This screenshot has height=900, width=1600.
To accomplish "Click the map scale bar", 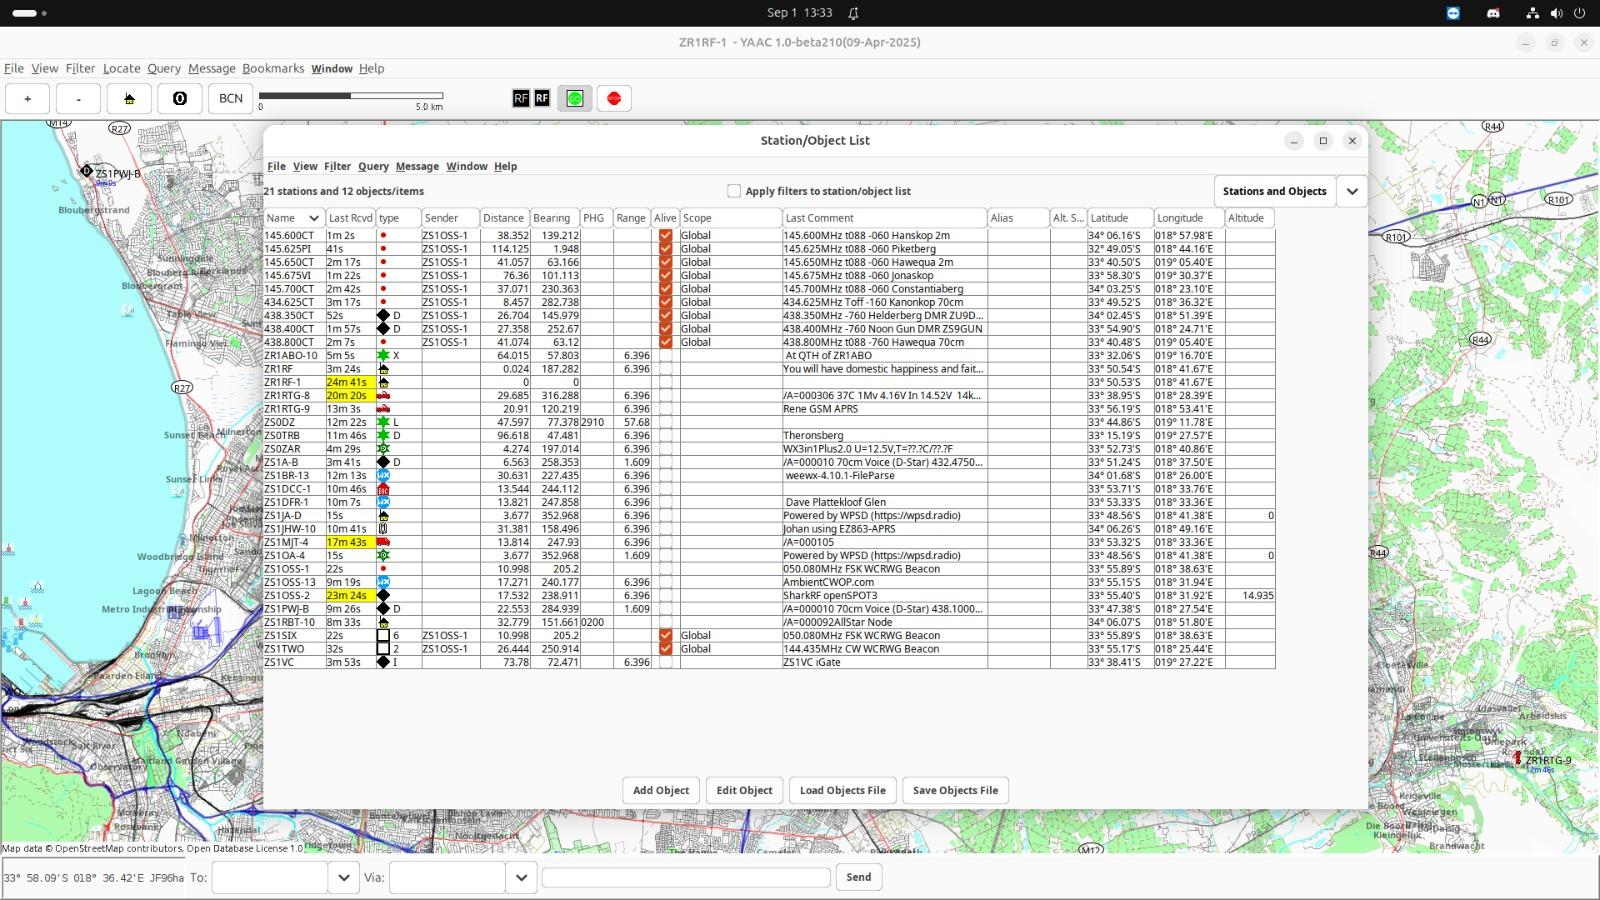I will tap(350, 96).
